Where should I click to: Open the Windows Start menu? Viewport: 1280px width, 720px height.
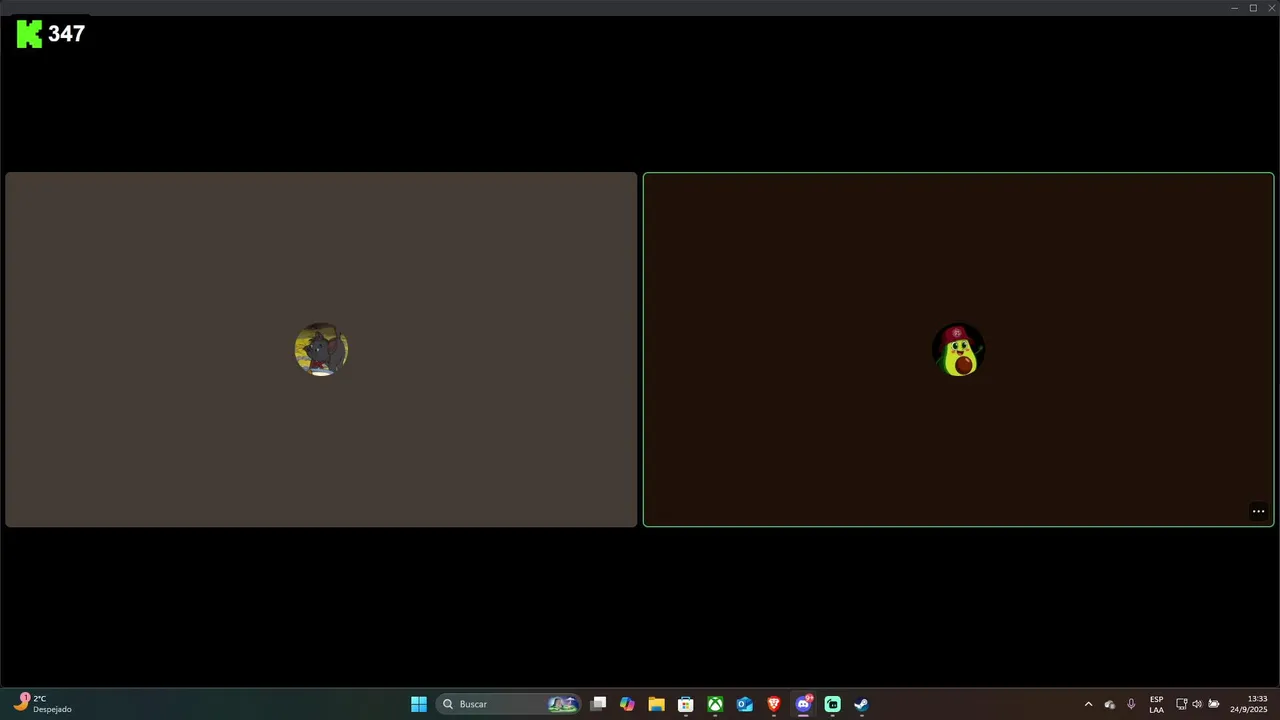coord(419,704)
